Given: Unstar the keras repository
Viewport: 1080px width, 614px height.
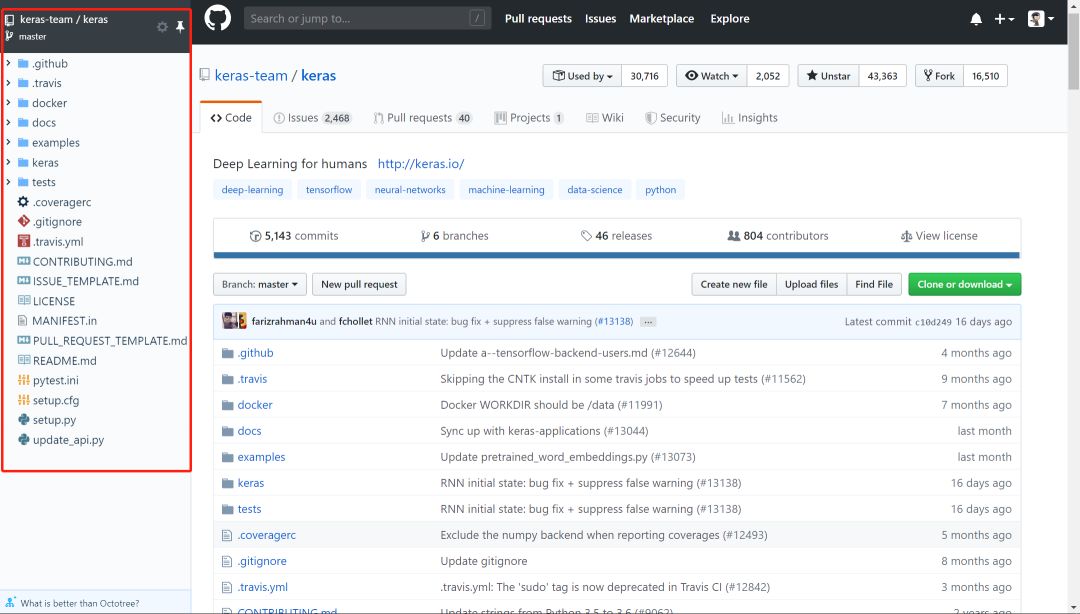Looking at the screenshot, I should (x=829, y=76).
